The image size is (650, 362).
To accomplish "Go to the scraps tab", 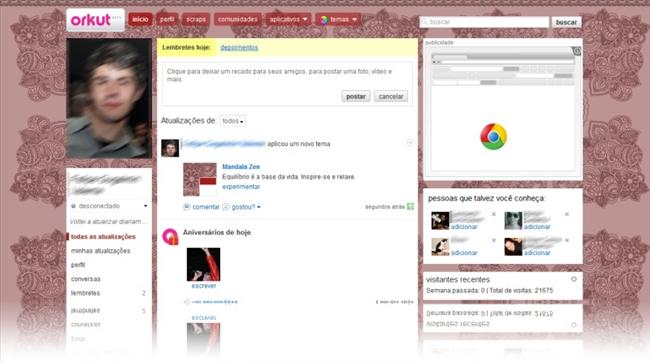I will [196, 19].
